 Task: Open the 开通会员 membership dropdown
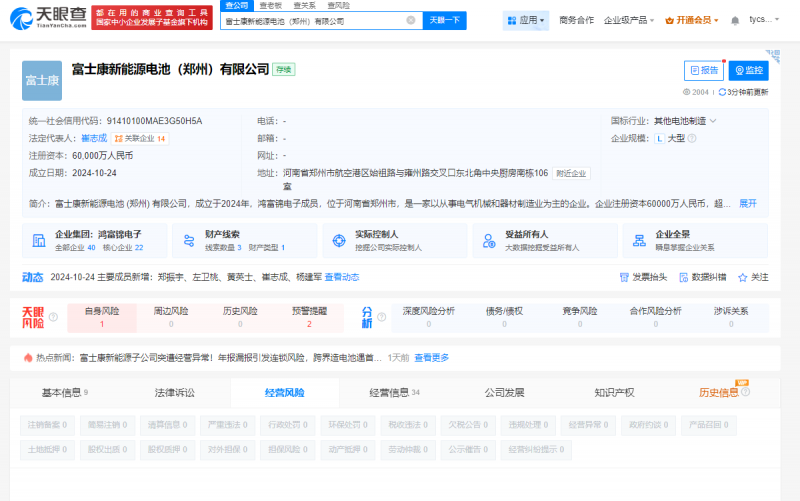tap(691, 20)
